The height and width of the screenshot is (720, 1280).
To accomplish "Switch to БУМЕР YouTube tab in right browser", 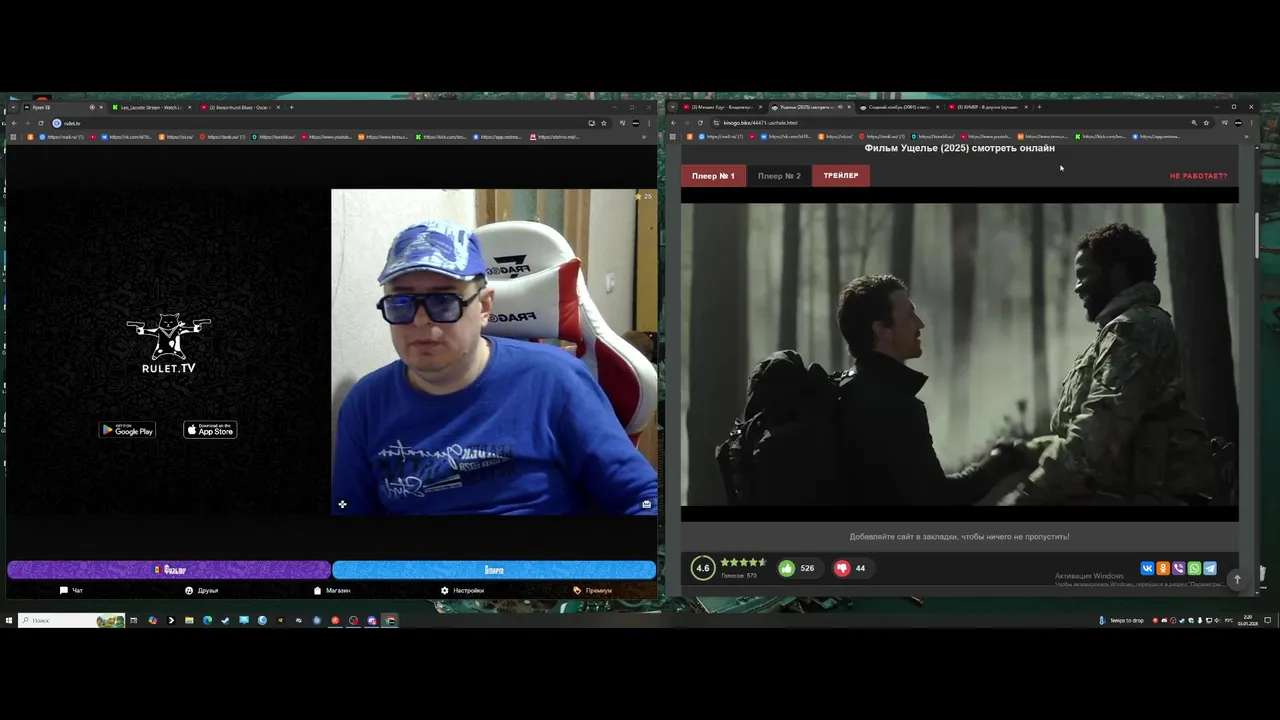I will [x=987, y=107].
